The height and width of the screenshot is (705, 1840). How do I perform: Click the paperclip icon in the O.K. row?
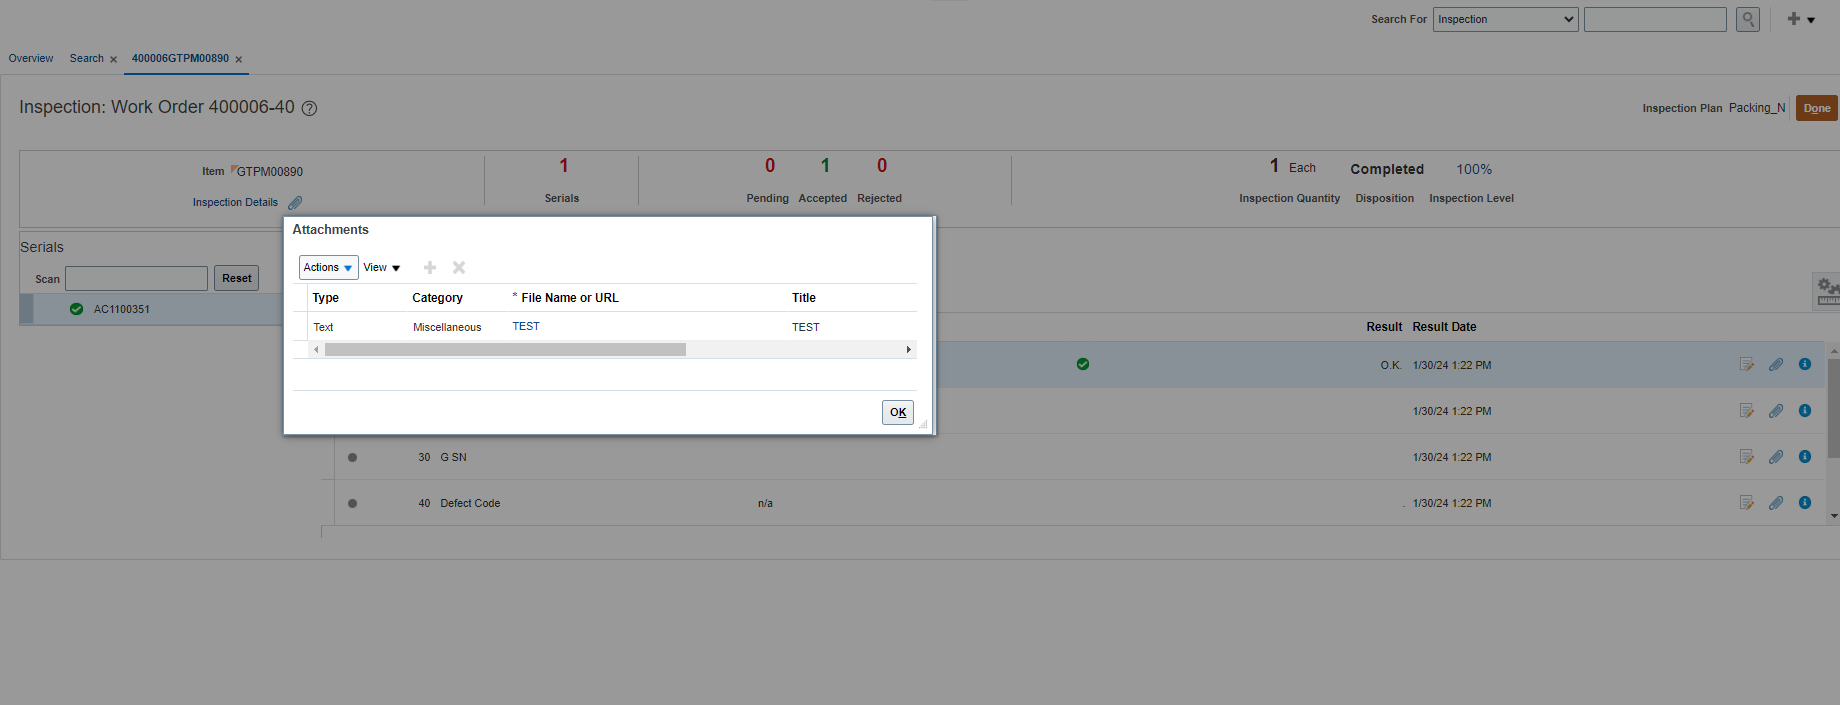(x=1776, y=365)
